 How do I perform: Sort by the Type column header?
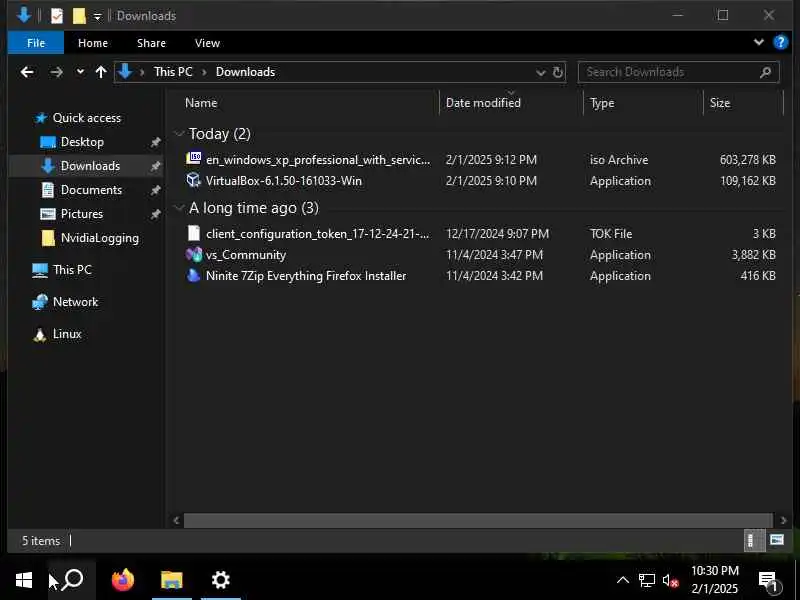pos(602,103)
